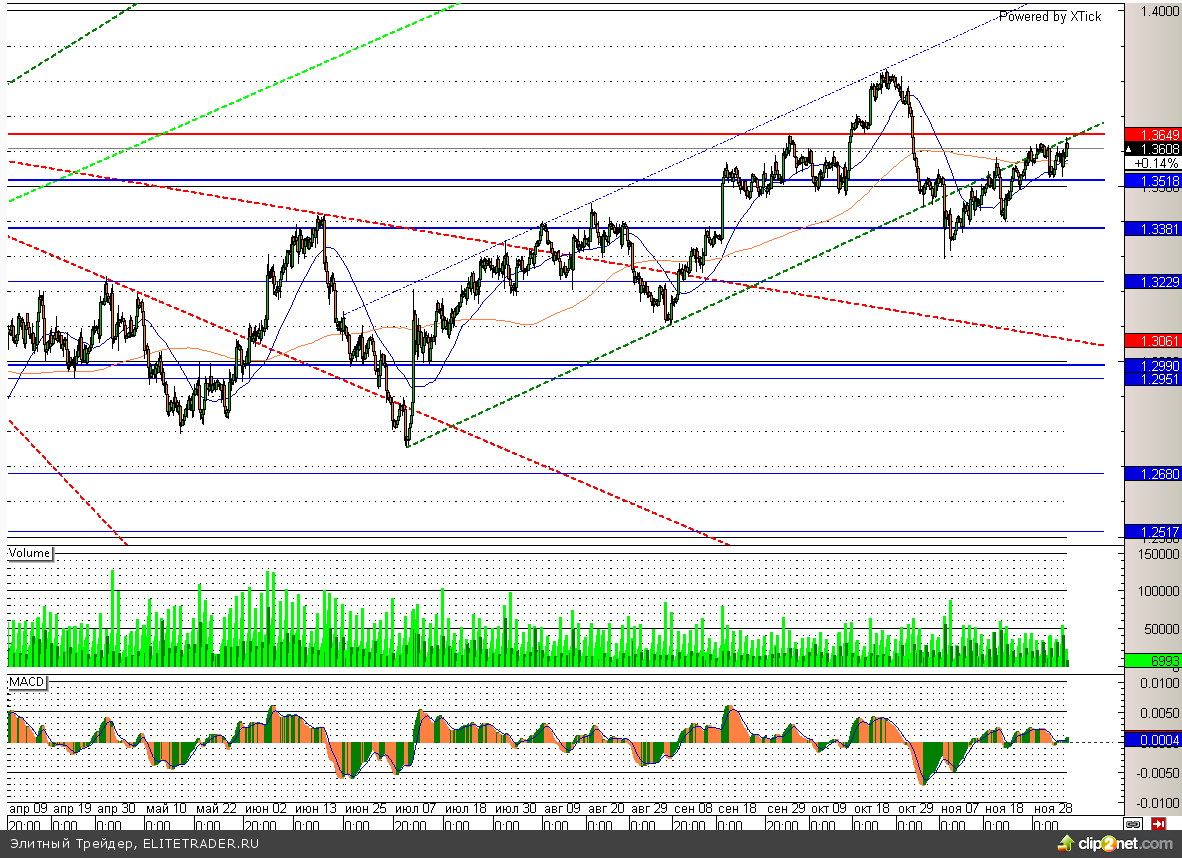Select the MACD panel label
This screenshot has width=1182, height=858.
[27, 682]
